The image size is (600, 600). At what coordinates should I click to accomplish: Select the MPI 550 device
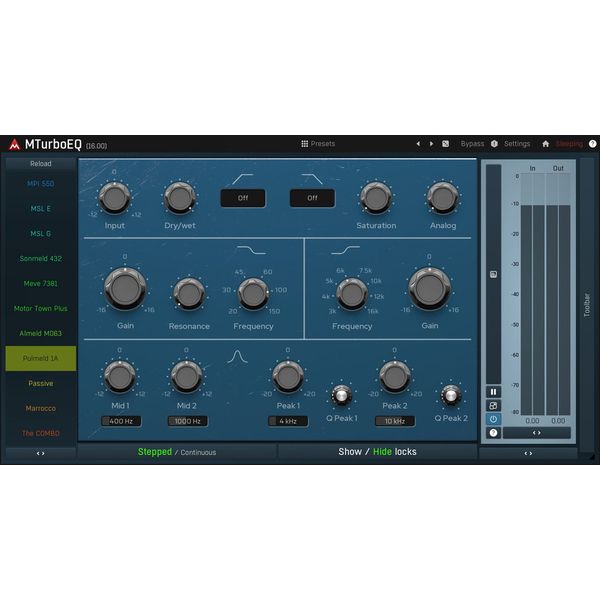(x=41, y=184)
